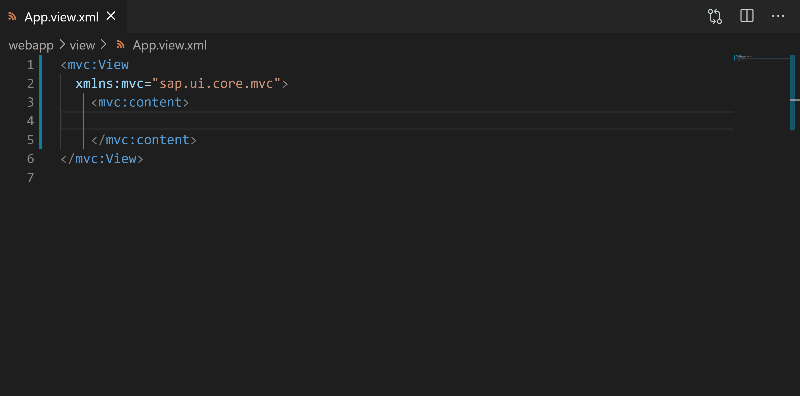Click the closing mvc:View tag
Image resolution: width=800 pixels, height=396 pixels.
coord(102,159)
